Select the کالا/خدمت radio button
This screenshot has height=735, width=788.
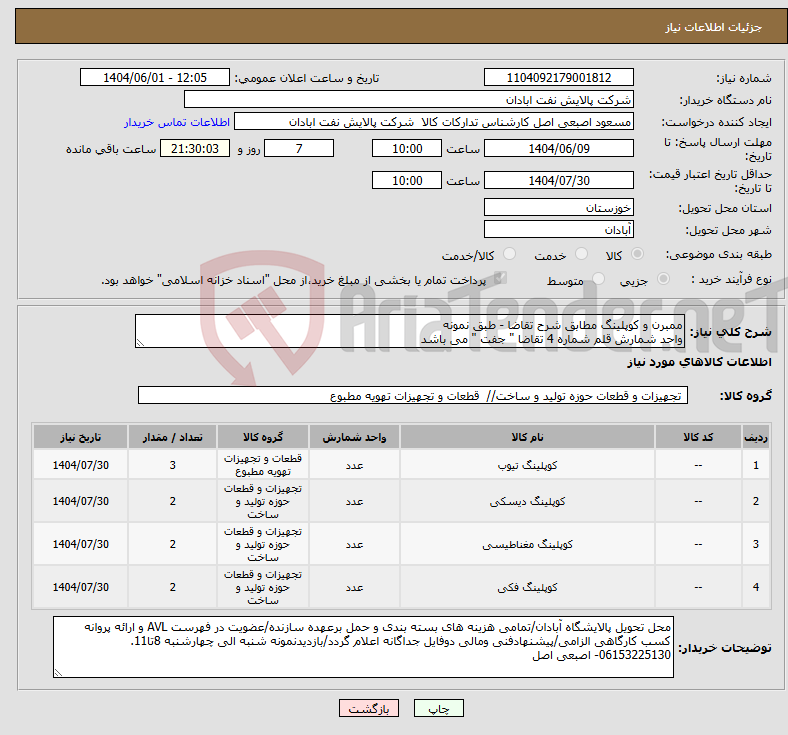click(509, 254)
